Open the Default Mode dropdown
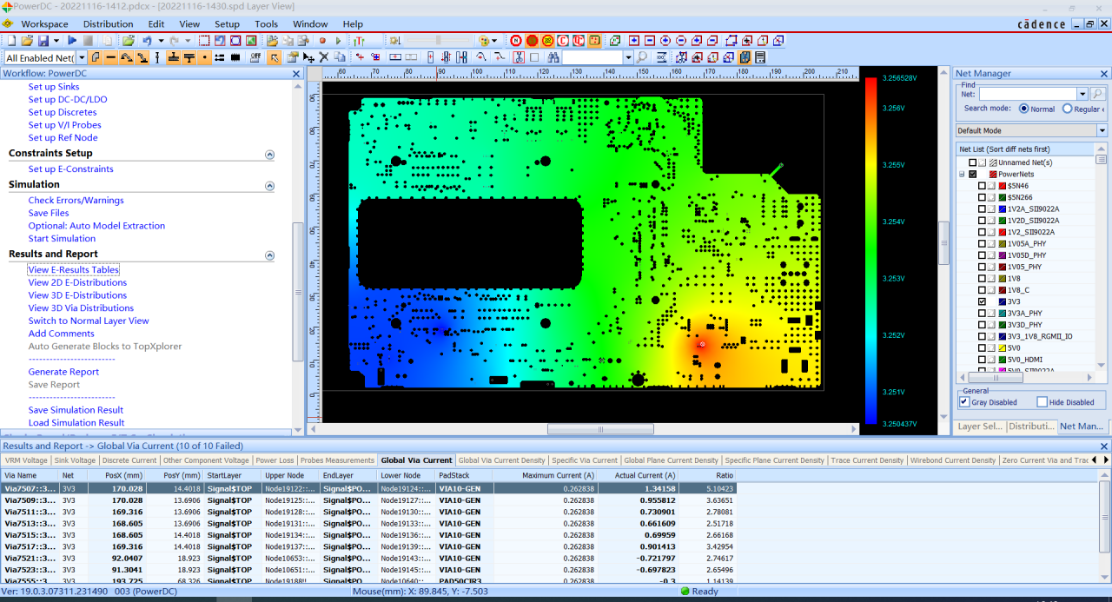The width and height of the screenshot is (1112, 602). coord(1101,130)
